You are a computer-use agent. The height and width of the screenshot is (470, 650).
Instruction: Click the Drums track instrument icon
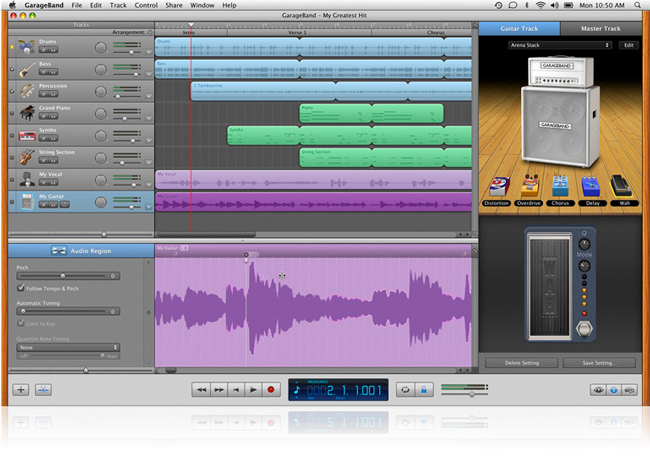pos(27,47)
